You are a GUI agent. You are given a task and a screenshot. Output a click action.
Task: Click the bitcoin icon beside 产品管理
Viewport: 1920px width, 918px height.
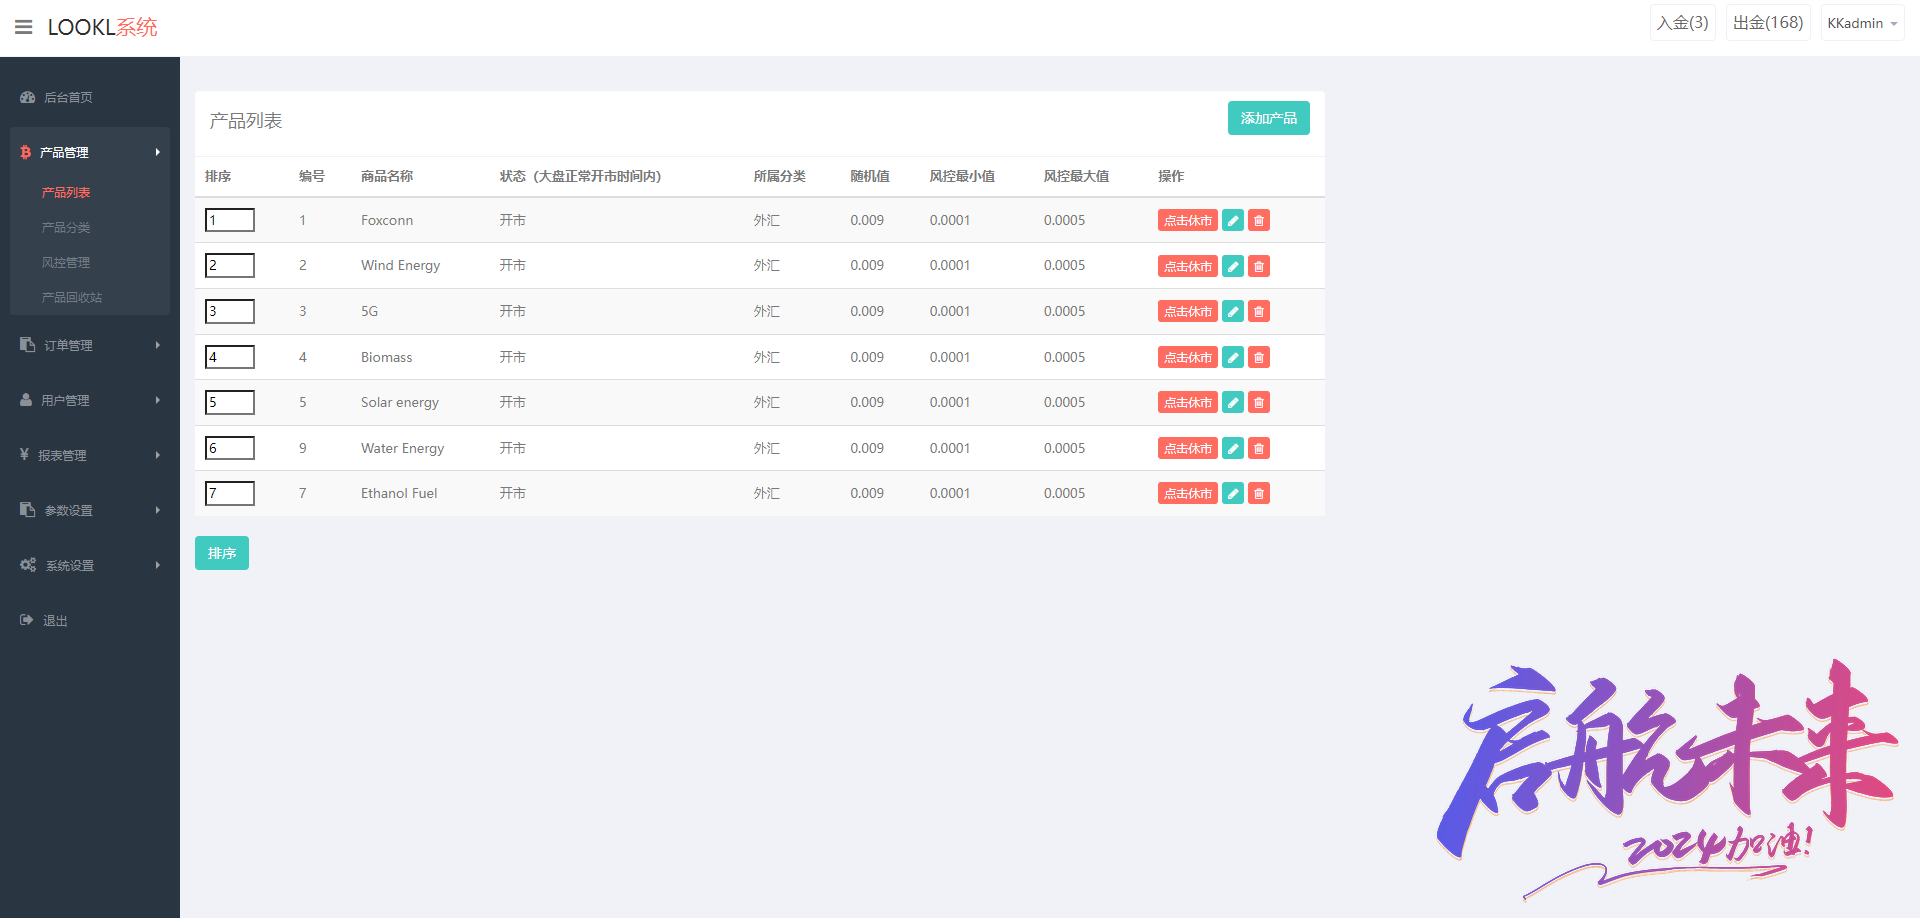(x=26, y=152)
